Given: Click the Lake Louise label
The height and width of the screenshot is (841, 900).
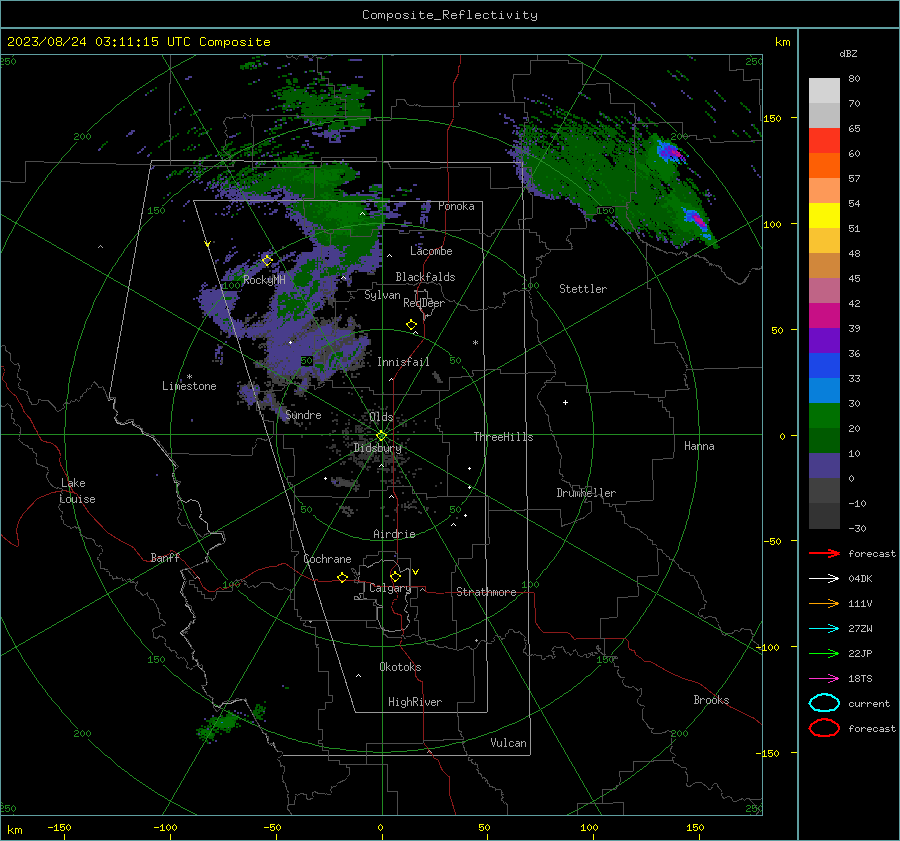Looking at the screenshot, I should pyautogui.click(x=77, y=491).
